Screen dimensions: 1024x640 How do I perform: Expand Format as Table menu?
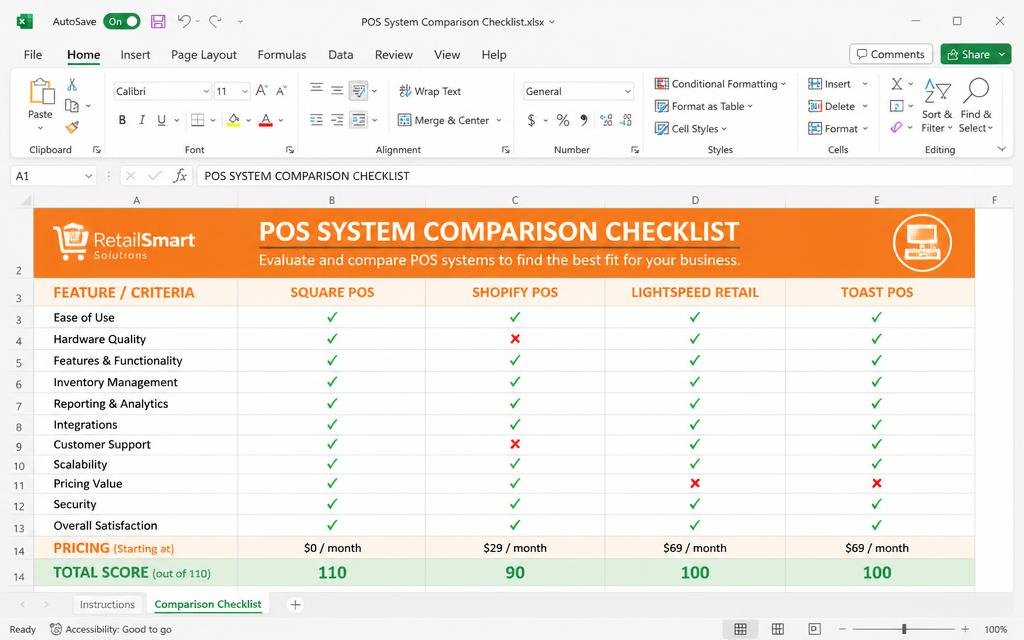[704, 106]
